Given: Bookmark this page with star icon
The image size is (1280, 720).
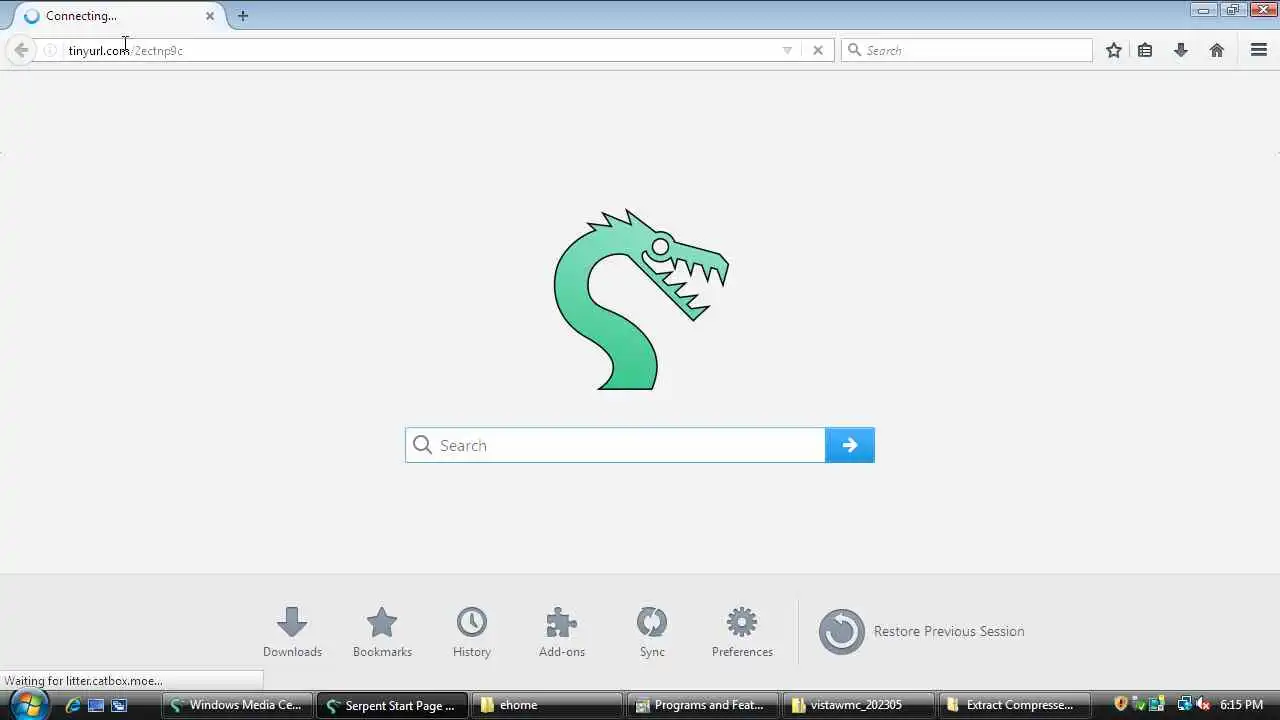Looking at the screenshot, I should click(x=1114, y=50).
